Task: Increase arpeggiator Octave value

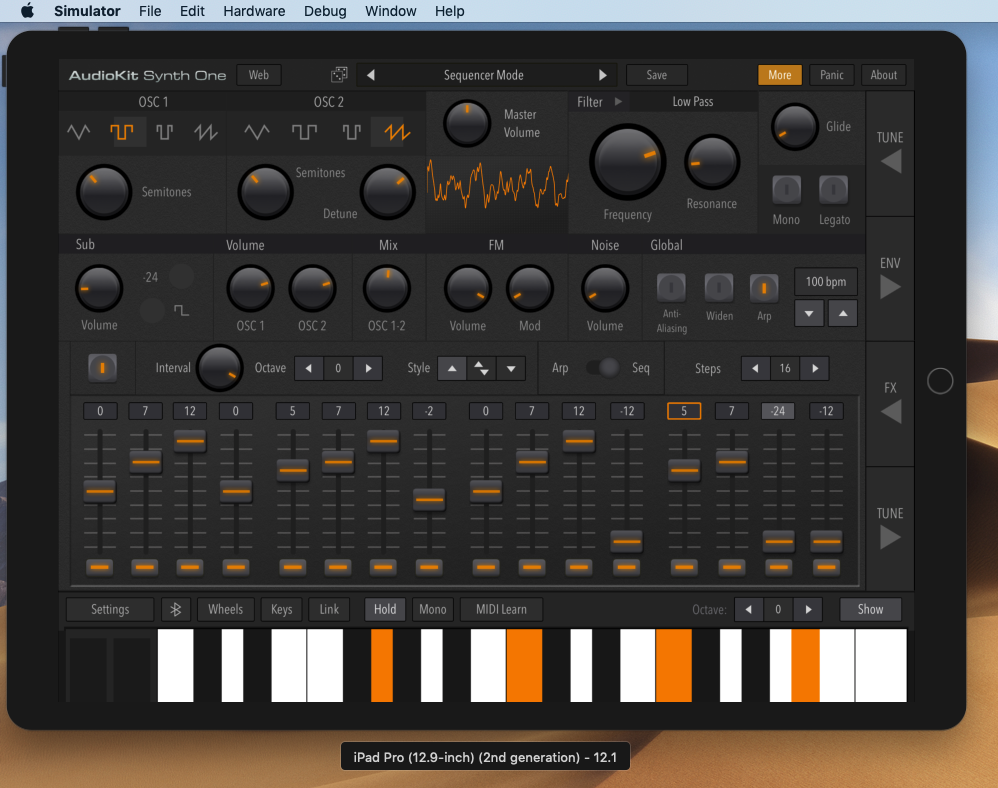Action: point(368,369)
